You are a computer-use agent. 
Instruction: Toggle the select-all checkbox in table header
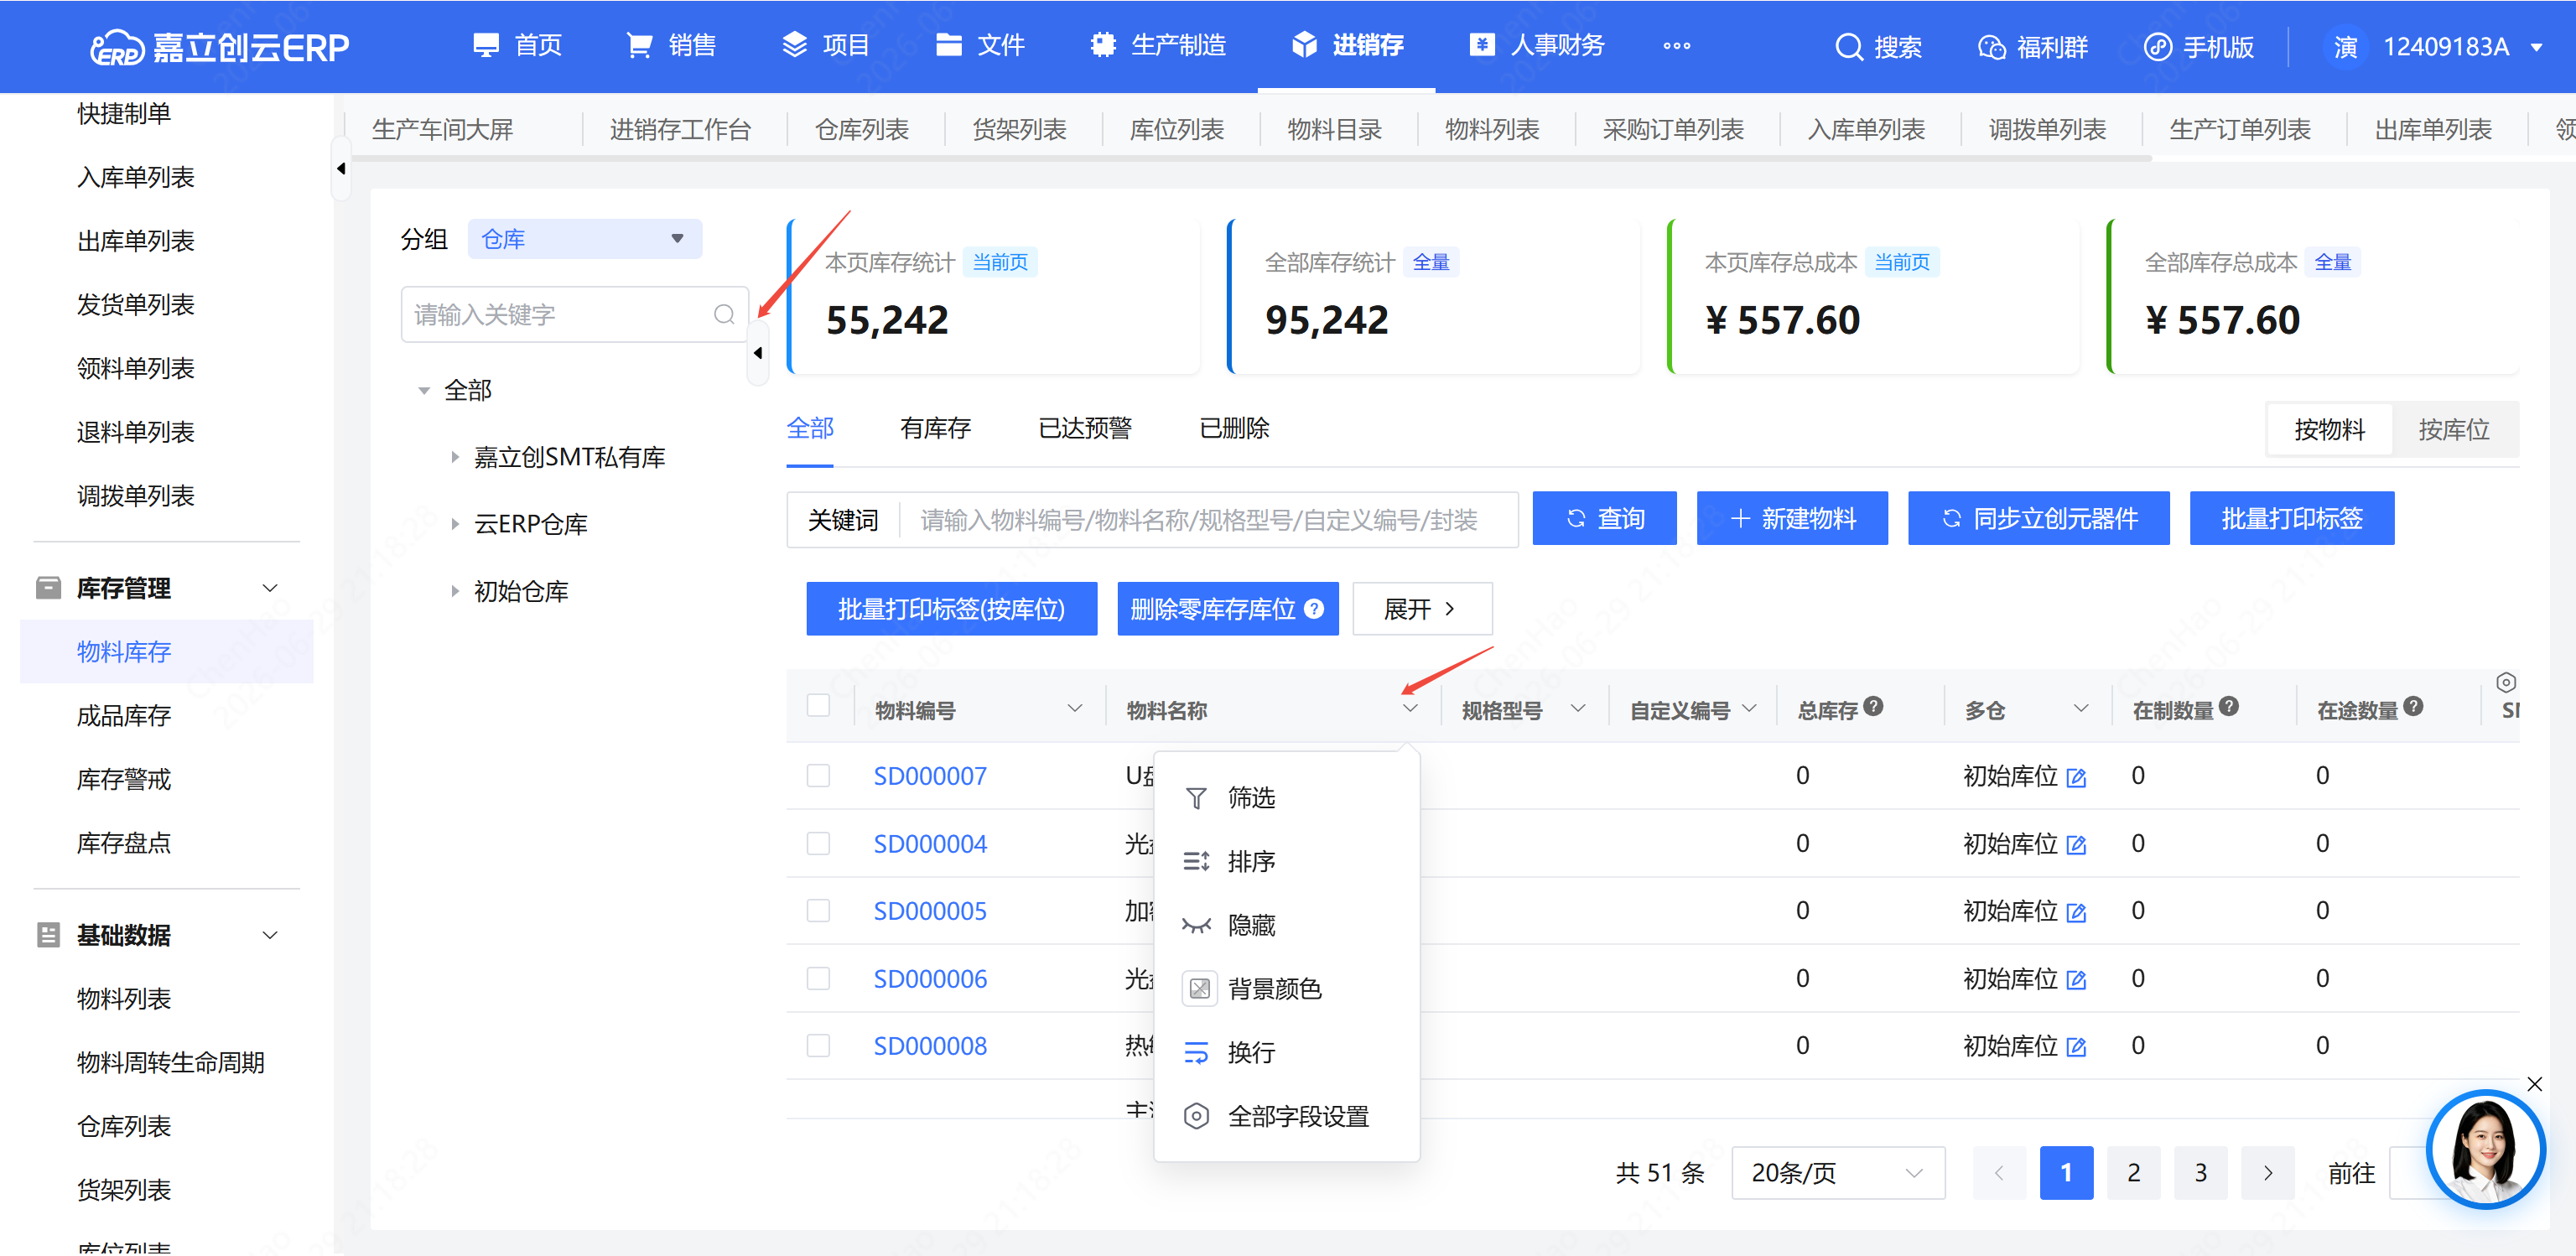pos(818,705)
